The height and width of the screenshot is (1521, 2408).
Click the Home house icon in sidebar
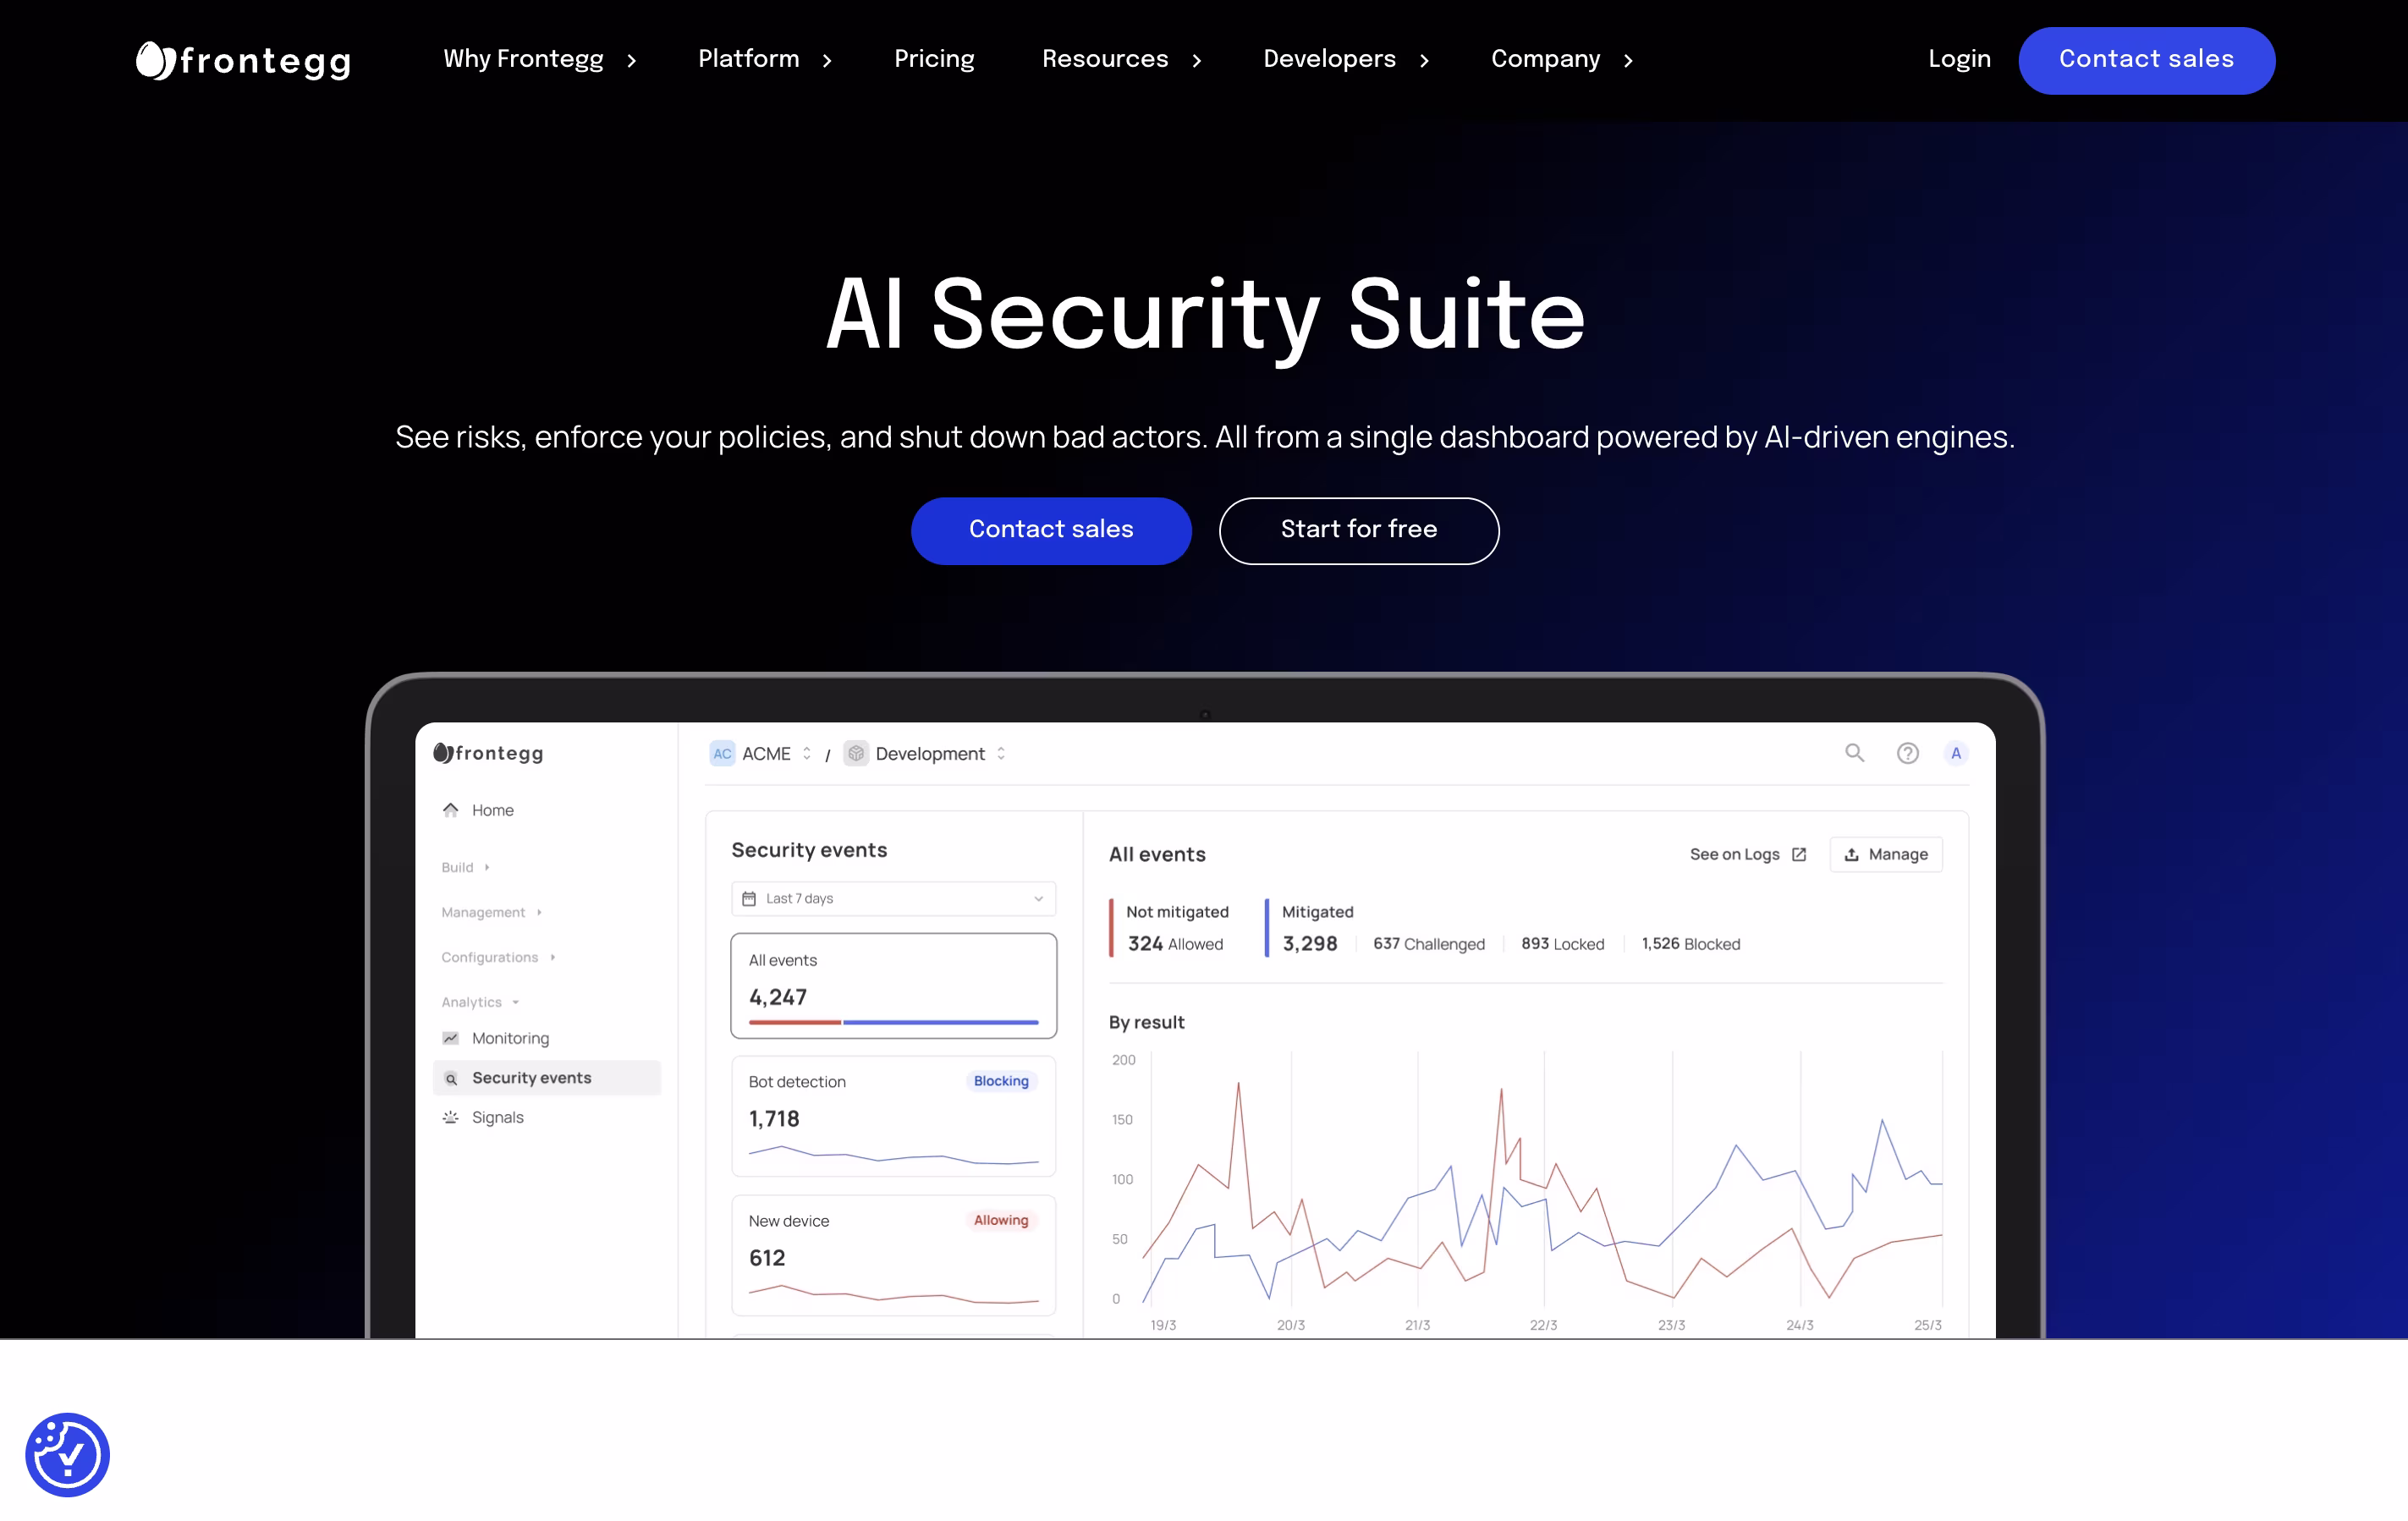click(x=451, y=810)
